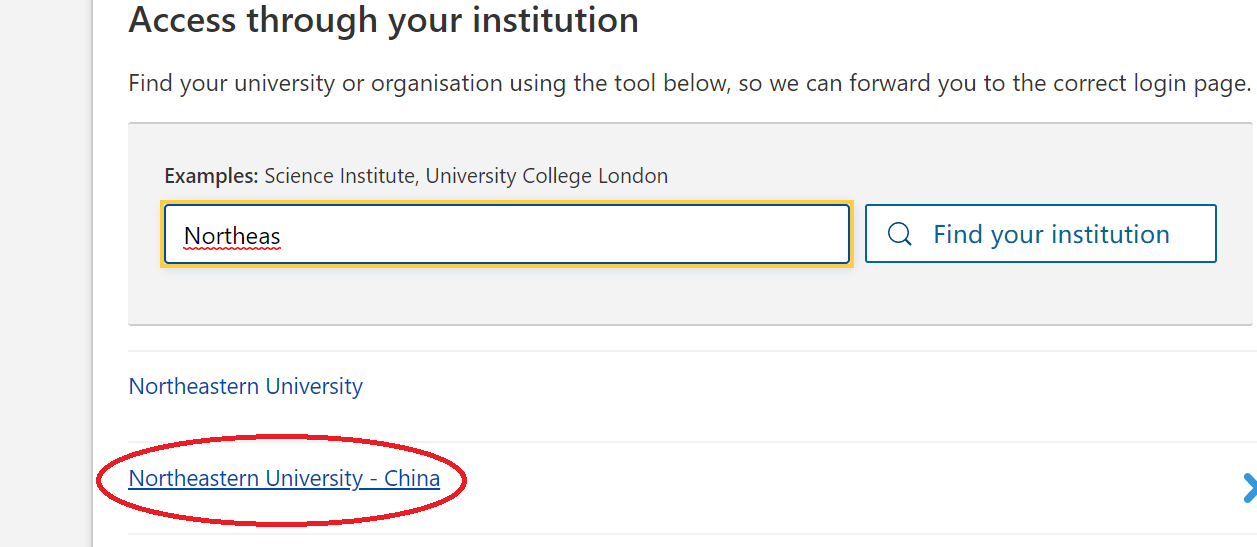The height and width of the screenshot is (547, 1257).
Task: Click the magnifying glass search icon
Action: coord(900,234)
